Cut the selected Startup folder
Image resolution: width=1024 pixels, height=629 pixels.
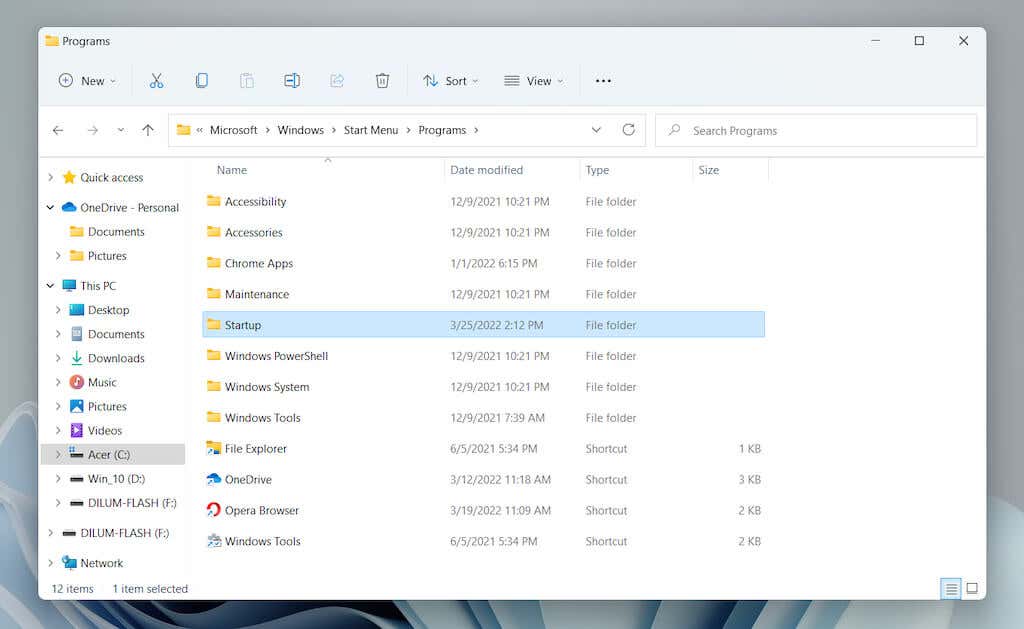pos(156,80)
